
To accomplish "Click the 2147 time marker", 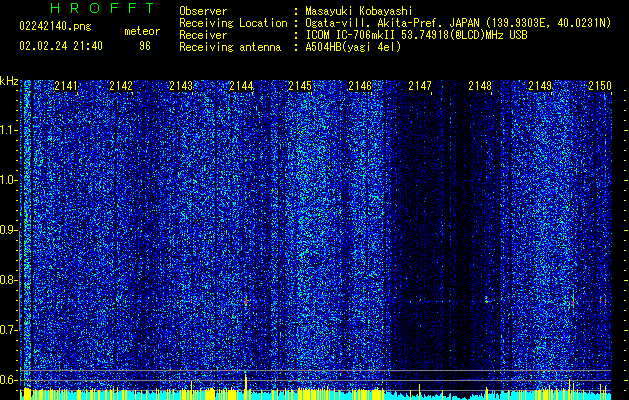I will coord(420,86).
